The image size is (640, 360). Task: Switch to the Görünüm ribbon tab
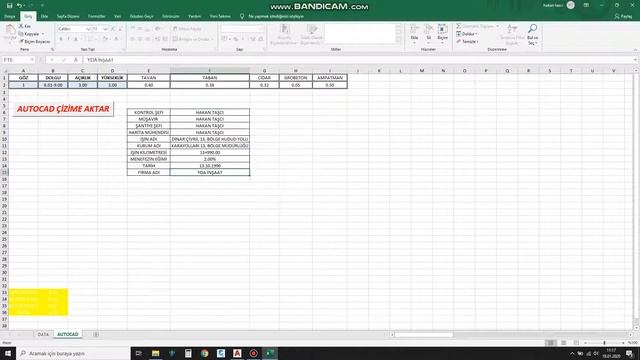click(x=171, y=16)
